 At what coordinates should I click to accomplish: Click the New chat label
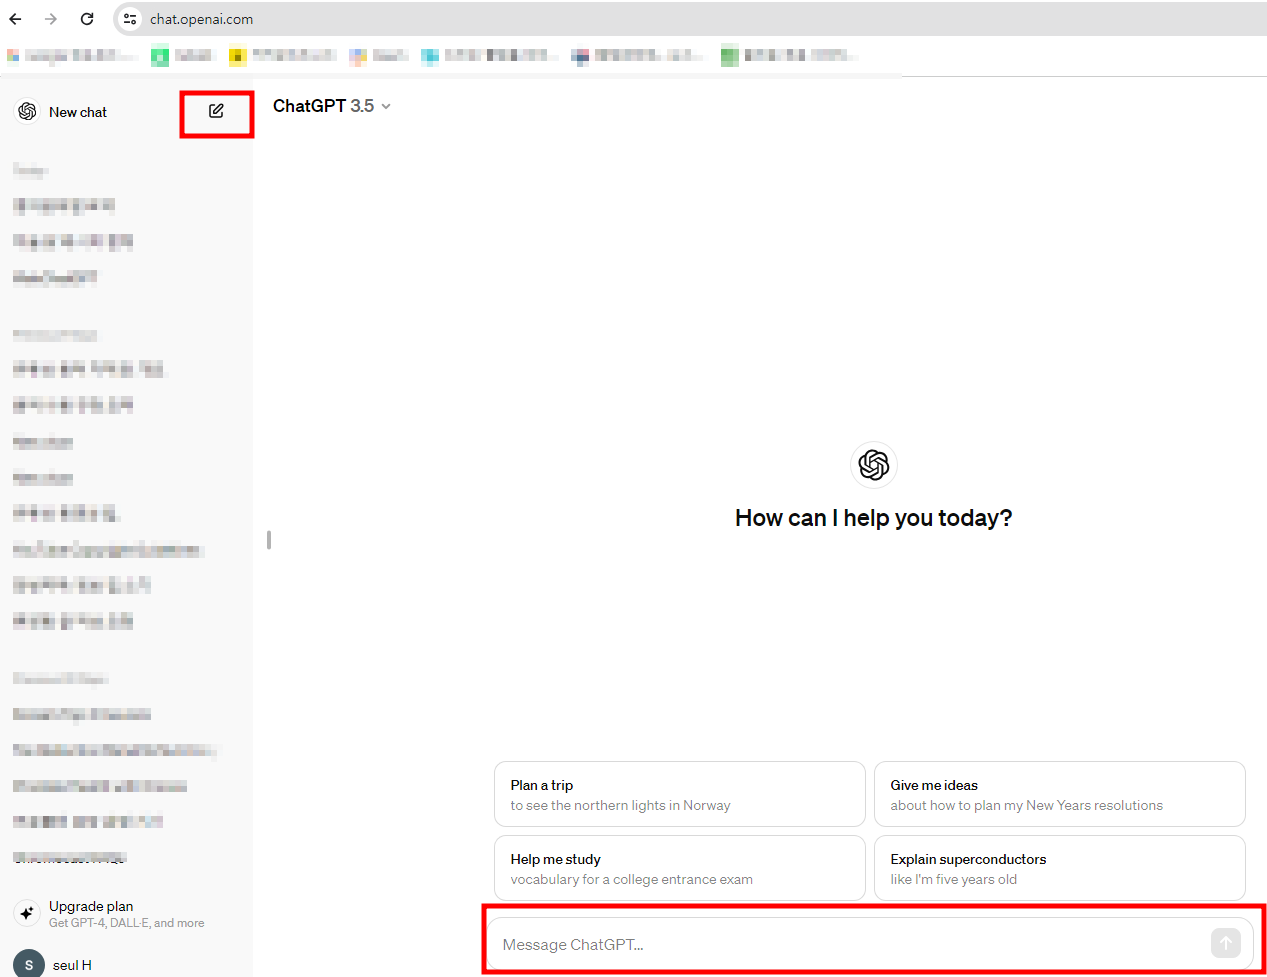coord(78,112)
